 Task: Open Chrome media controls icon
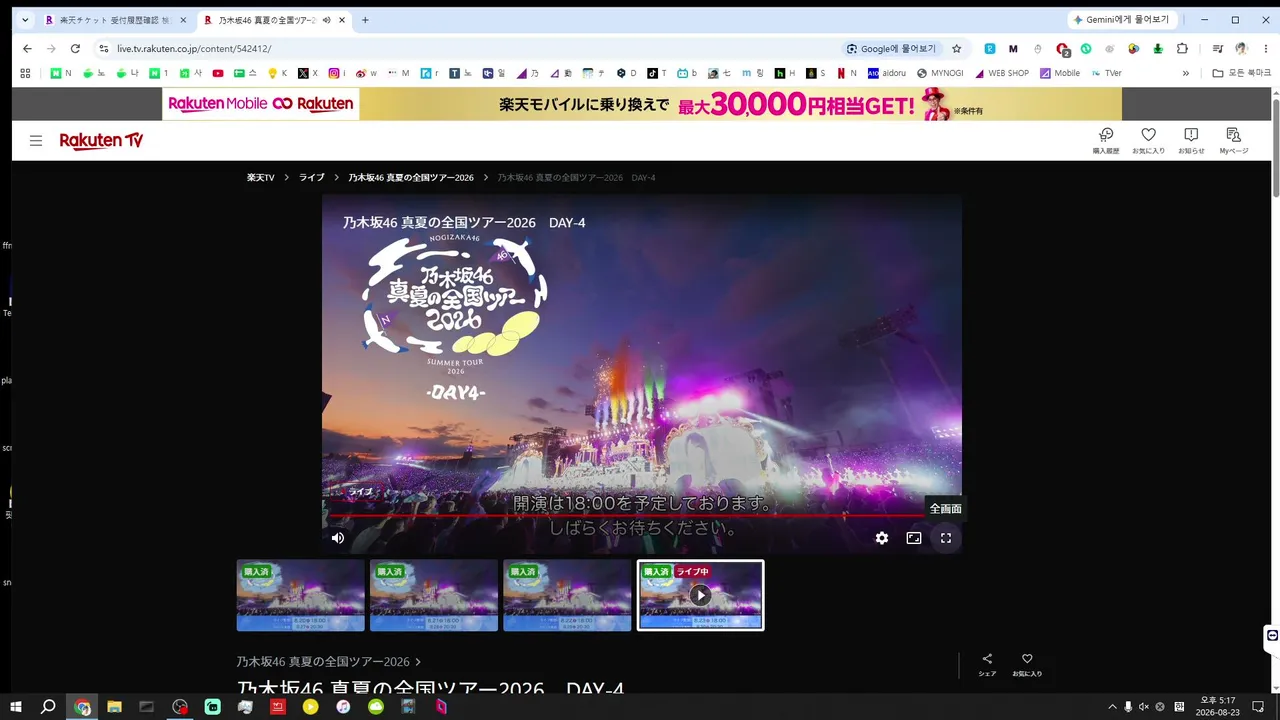1218,48
